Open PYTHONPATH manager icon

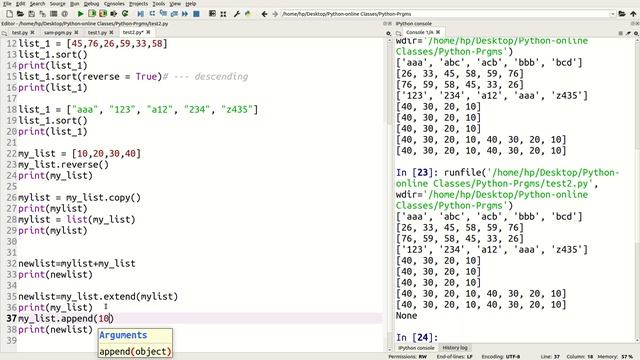click(x=248, y=14)
